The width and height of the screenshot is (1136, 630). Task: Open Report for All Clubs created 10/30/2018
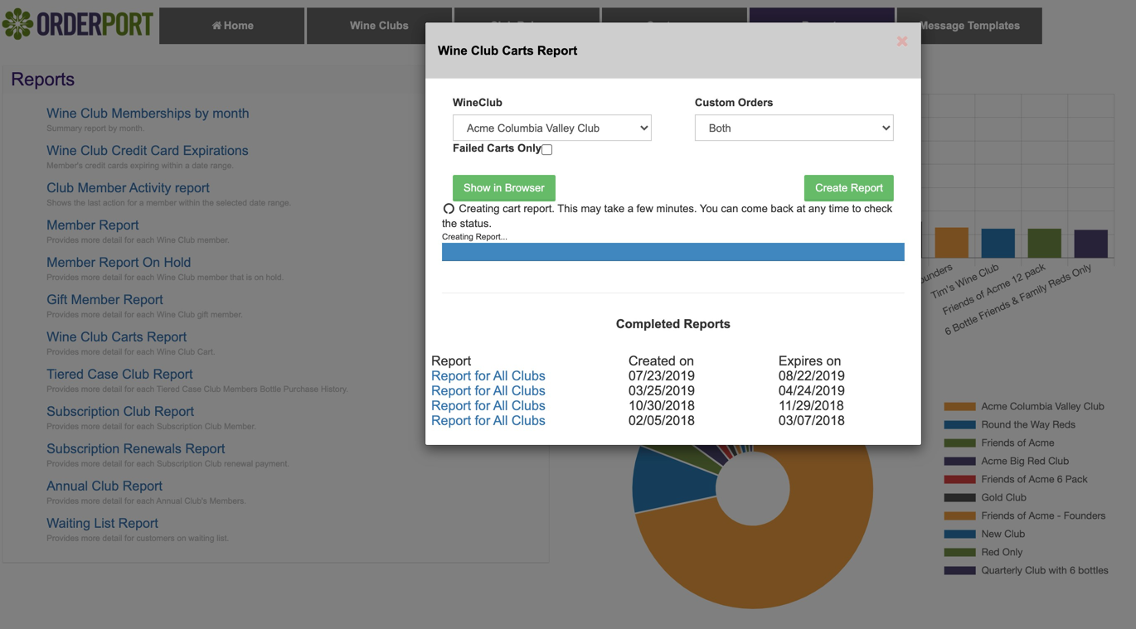pyautogui.click(x=488, y=406)
